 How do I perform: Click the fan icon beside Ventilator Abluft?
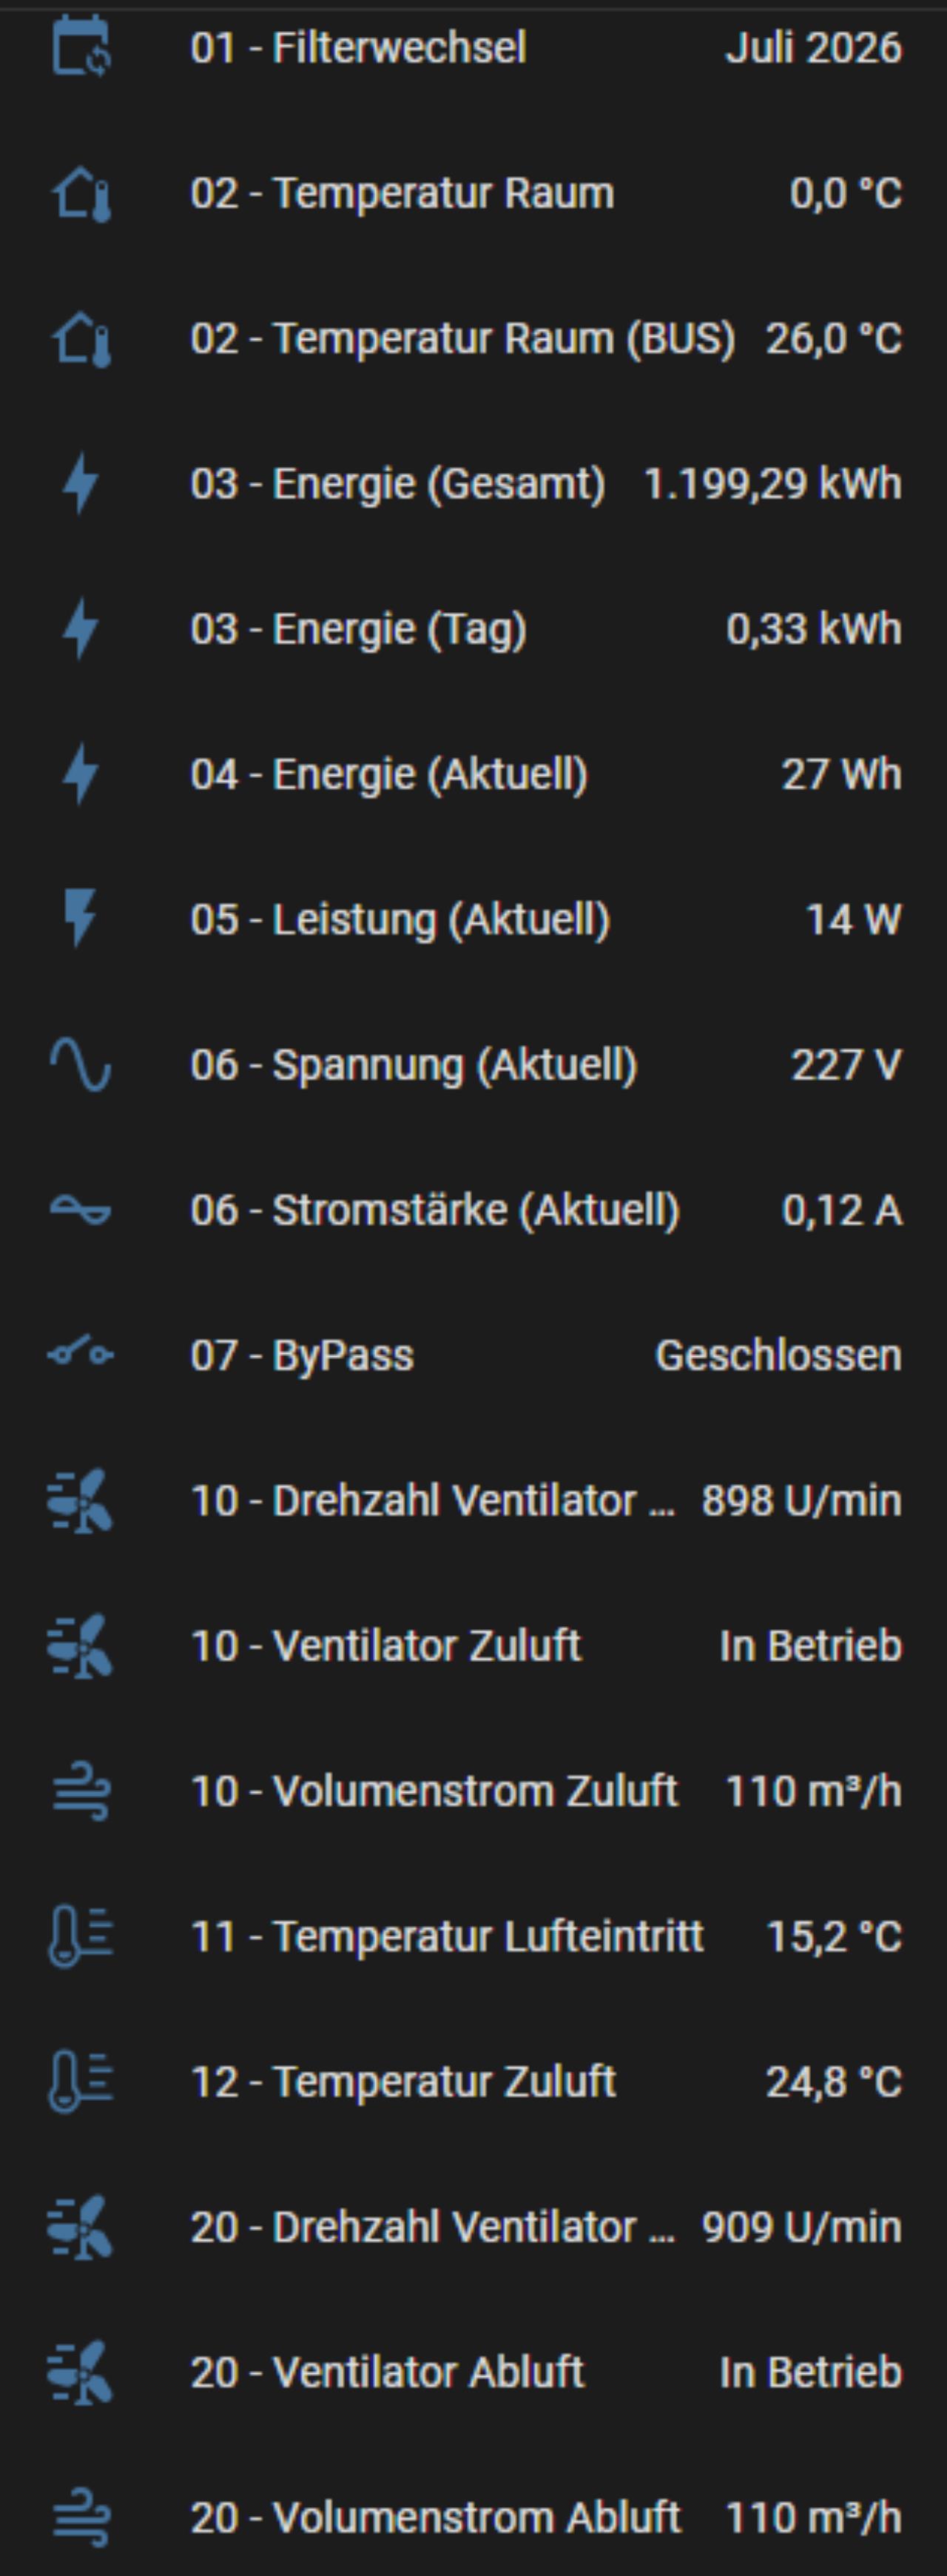pyautogui.click(x=80, y=2372)
